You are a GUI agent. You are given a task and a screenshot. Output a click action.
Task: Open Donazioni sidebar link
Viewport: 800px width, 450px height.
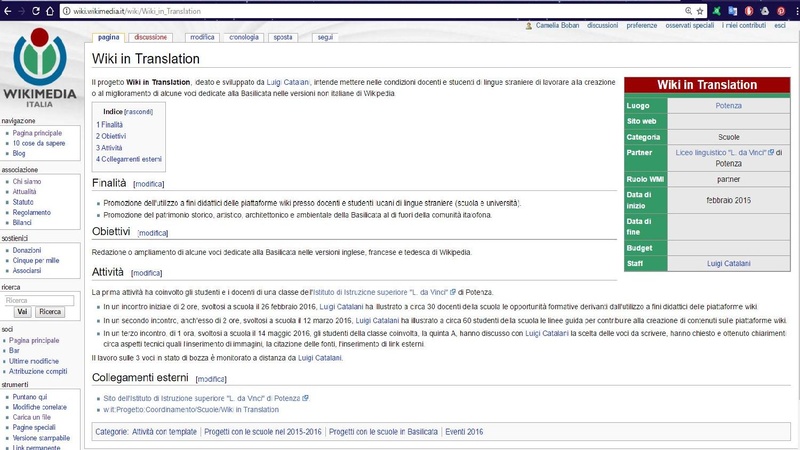point(27,251)
